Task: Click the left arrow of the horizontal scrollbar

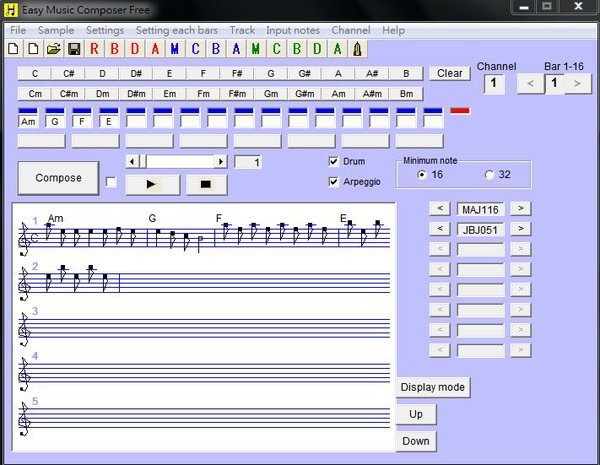Action: click(132, 162)
